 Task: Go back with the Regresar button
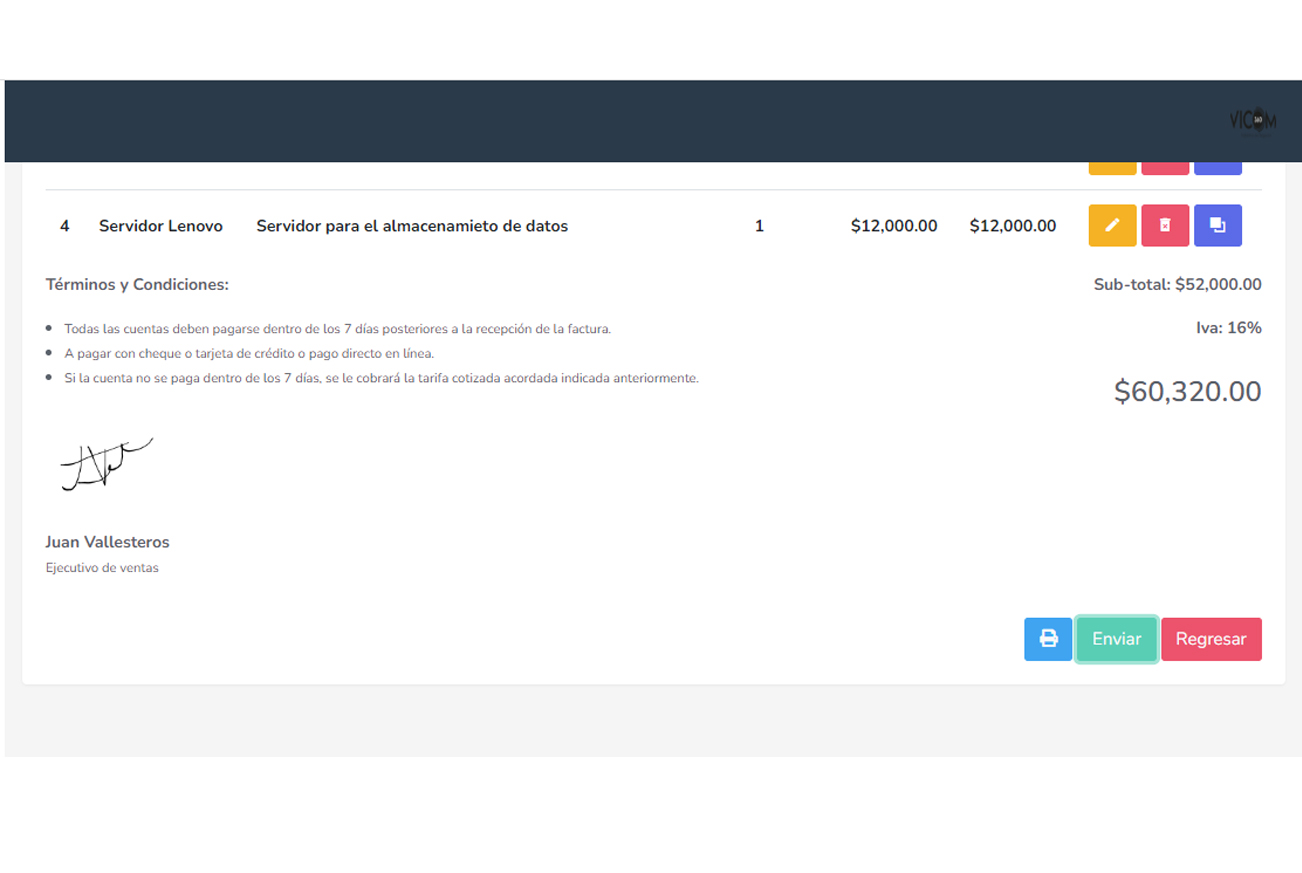point(1210,639)
